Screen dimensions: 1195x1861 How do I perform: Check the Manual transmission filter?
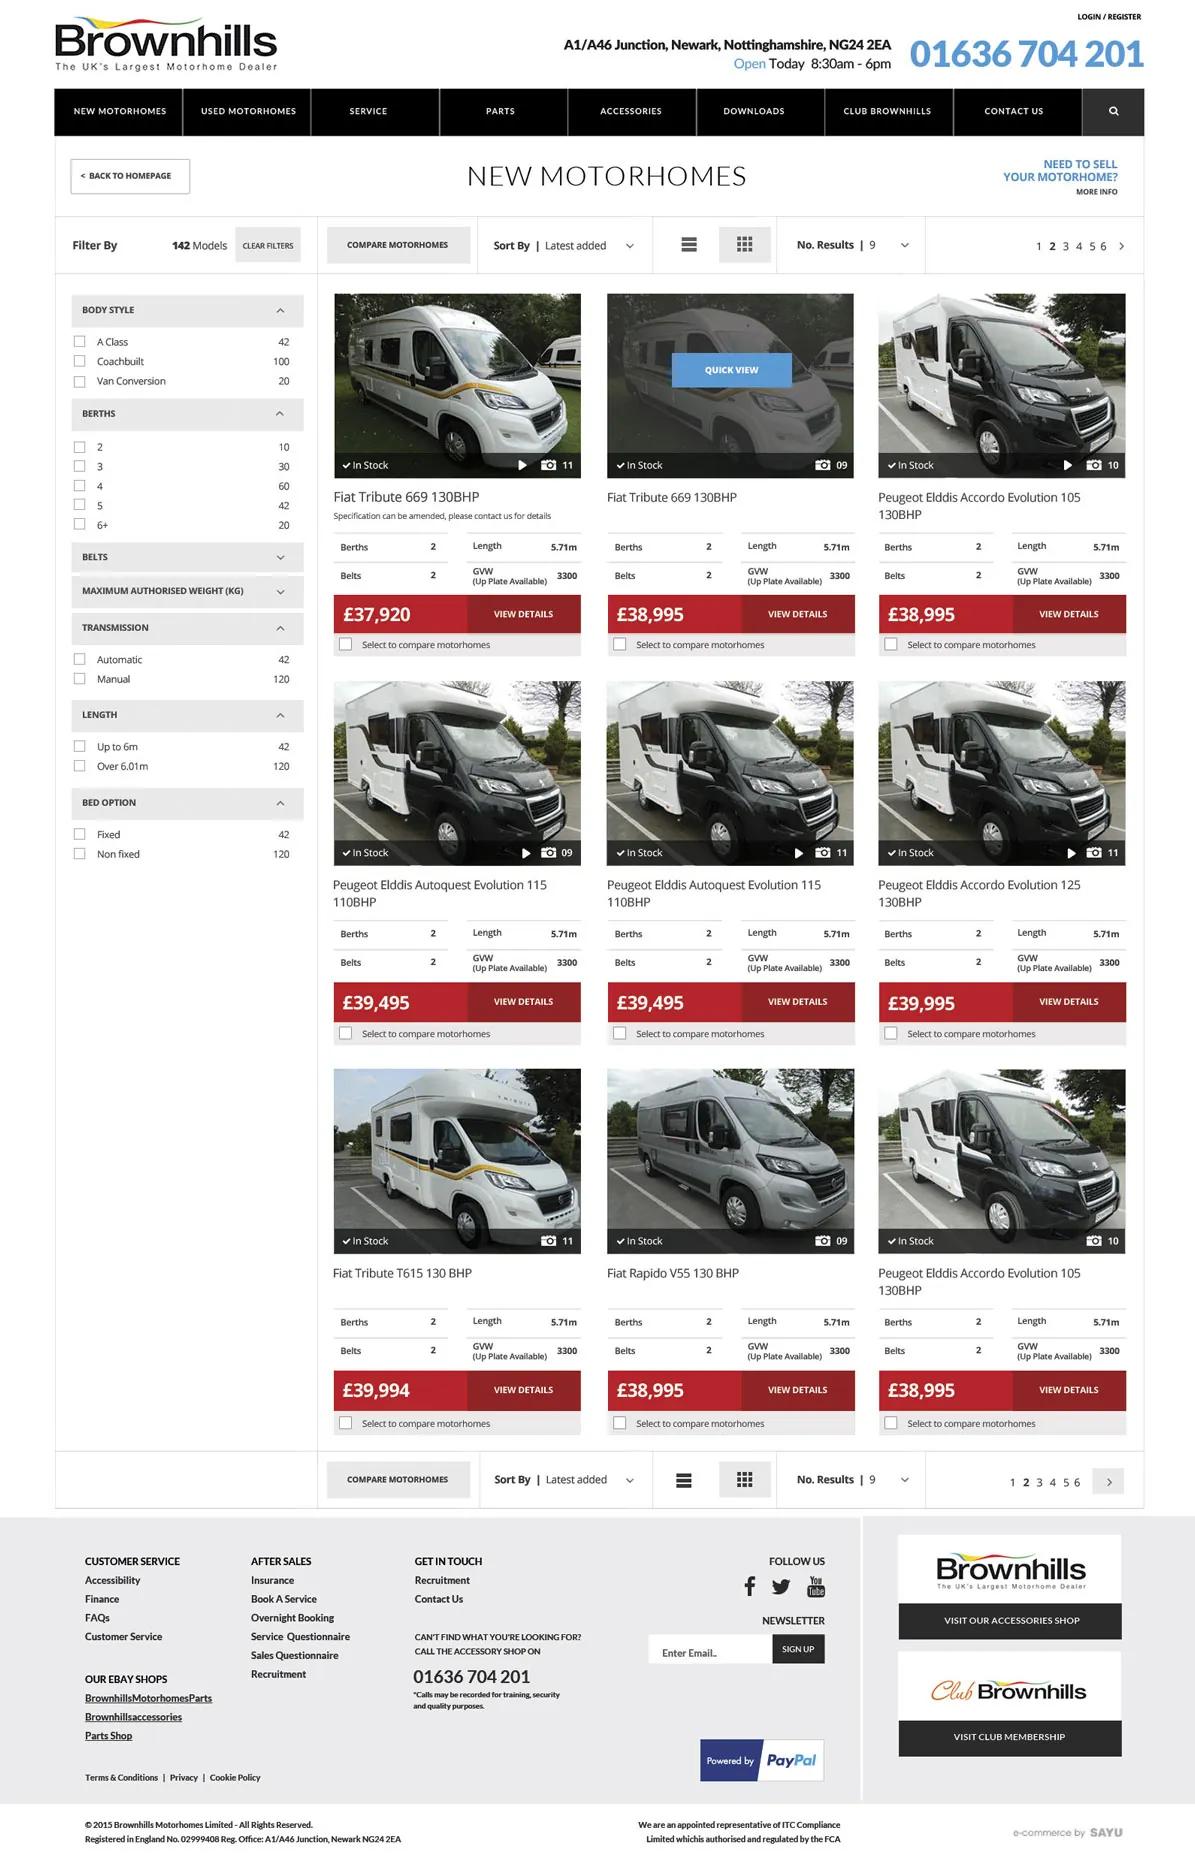coord(79,679)
